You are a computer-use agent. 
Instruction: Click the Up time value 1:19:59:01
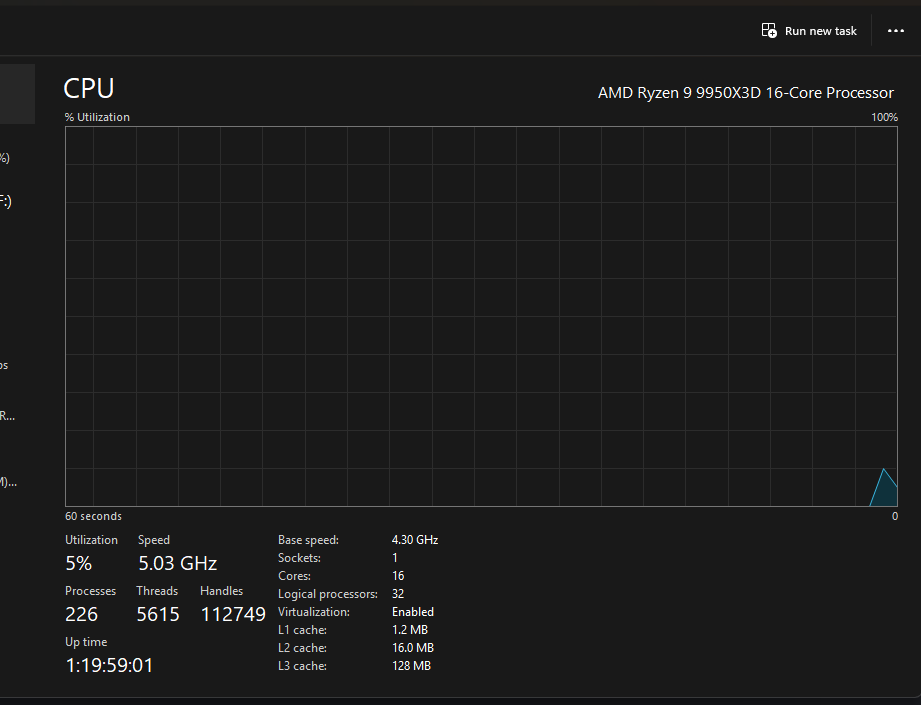pos(109,665)
